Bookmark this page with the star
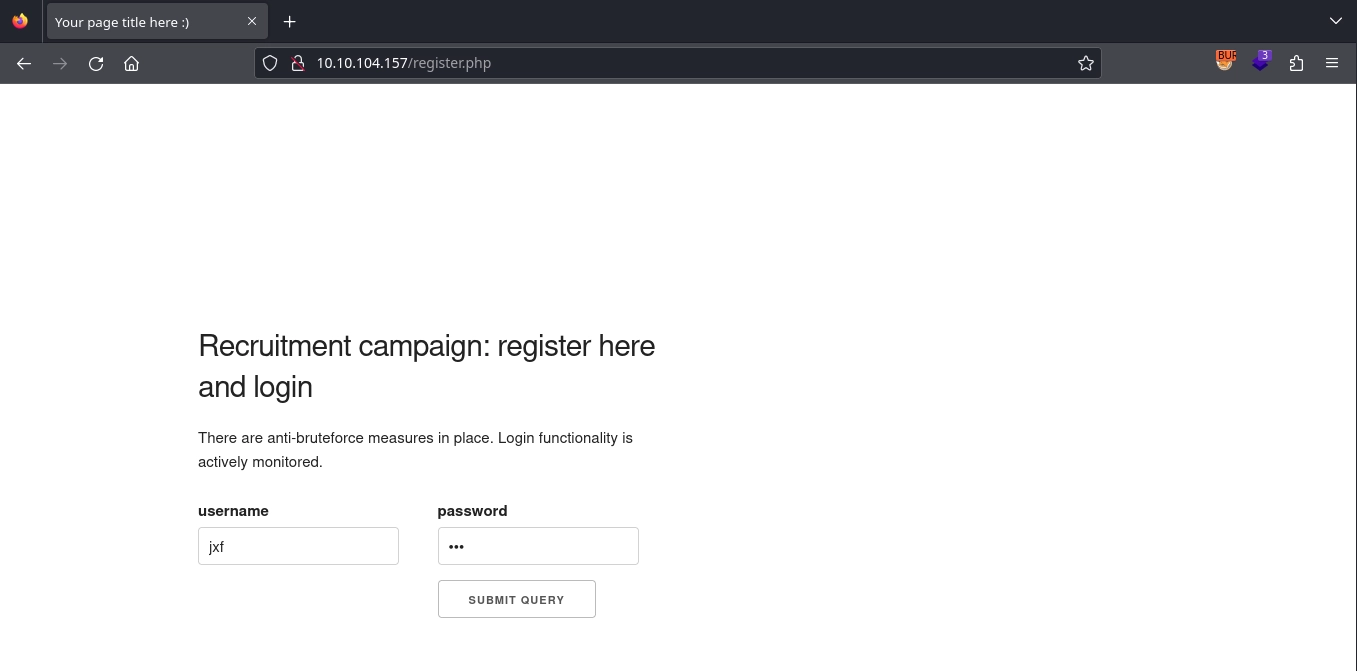 point(1086,63)
